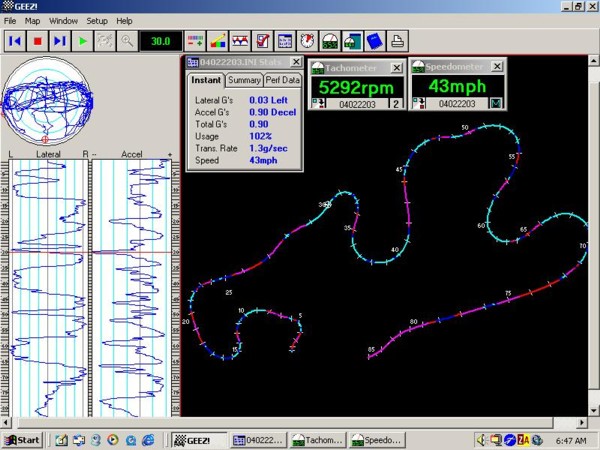Skip to end of recorded run
This screenshot has width=600, height=450.
(60, 41)
